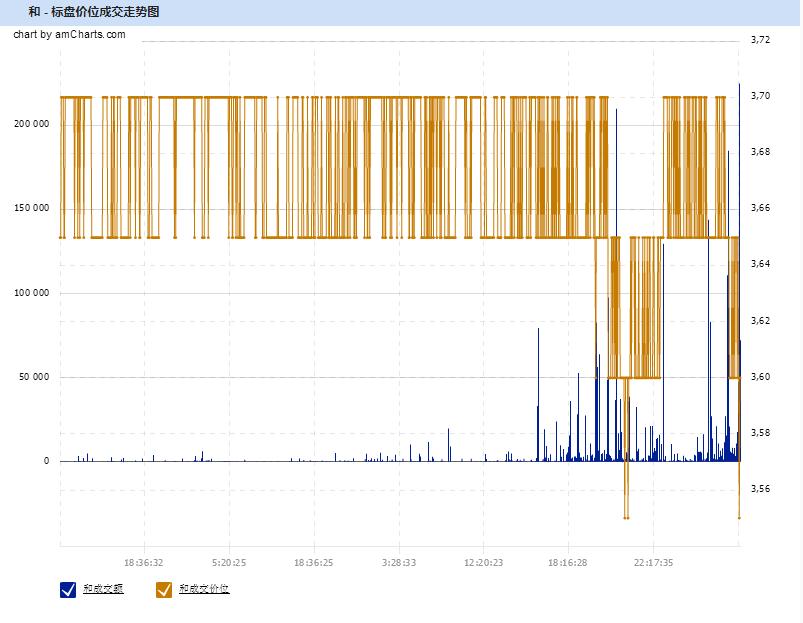Image resolution: width=803 pixels, height=623 pixels.
Task: Select the 18:36:25 time axis label
Action: click(x=313, y=563)
